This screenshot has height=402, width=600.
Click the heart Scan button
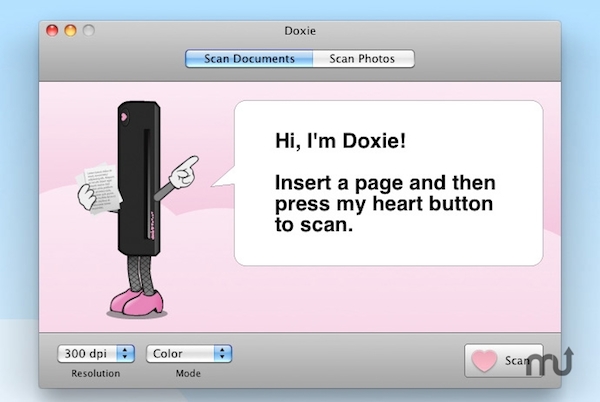tap(504, 360)
